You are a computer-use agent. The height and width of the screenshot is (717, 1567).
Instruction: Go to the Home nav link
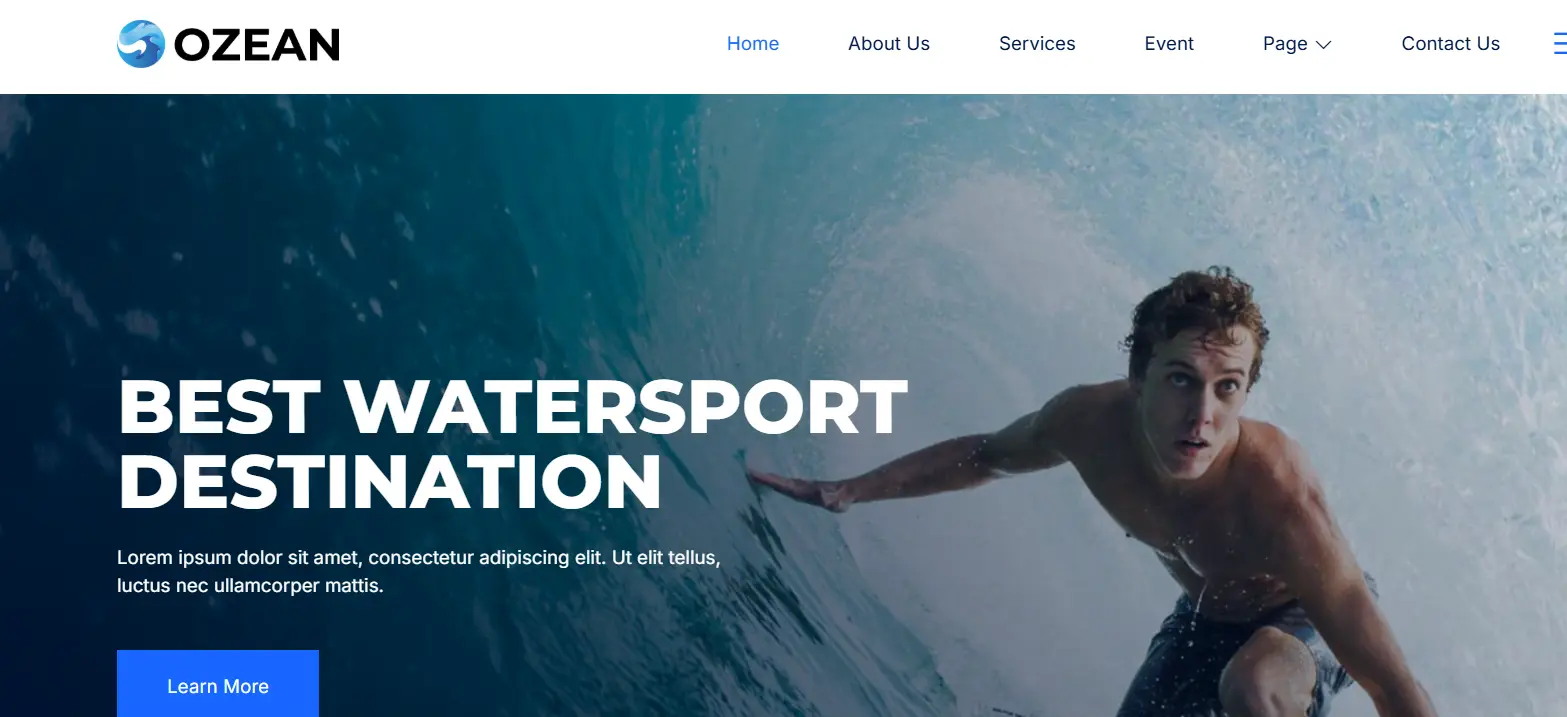pos(753,44)
